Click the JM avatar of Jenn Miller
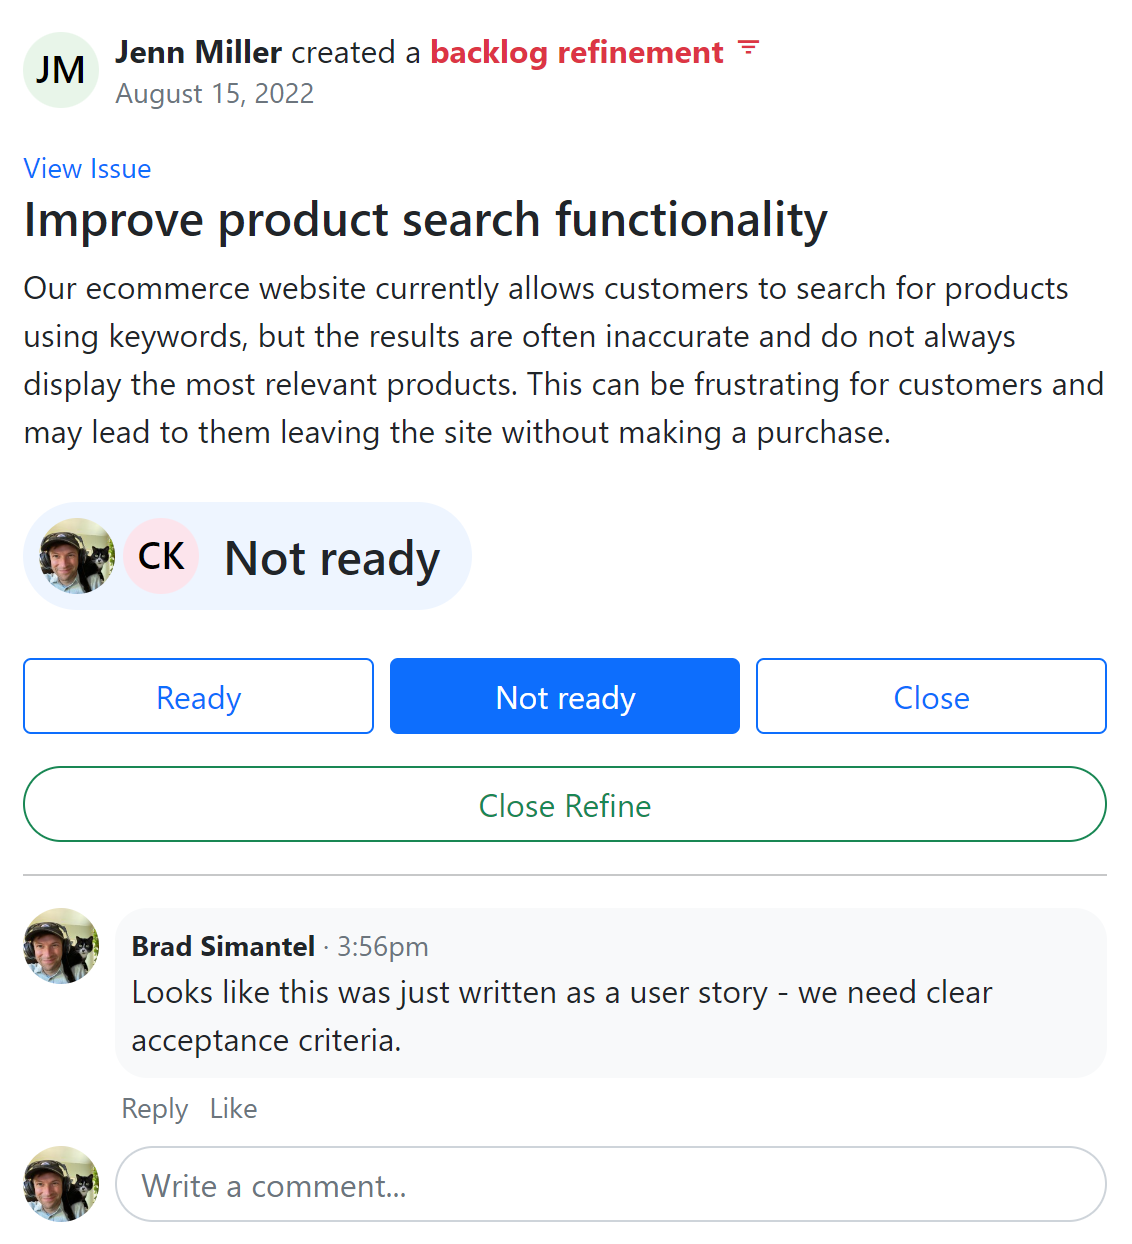Viewport: 1132px width, 1244px height. pyautogui.click(x=61, y=70)
